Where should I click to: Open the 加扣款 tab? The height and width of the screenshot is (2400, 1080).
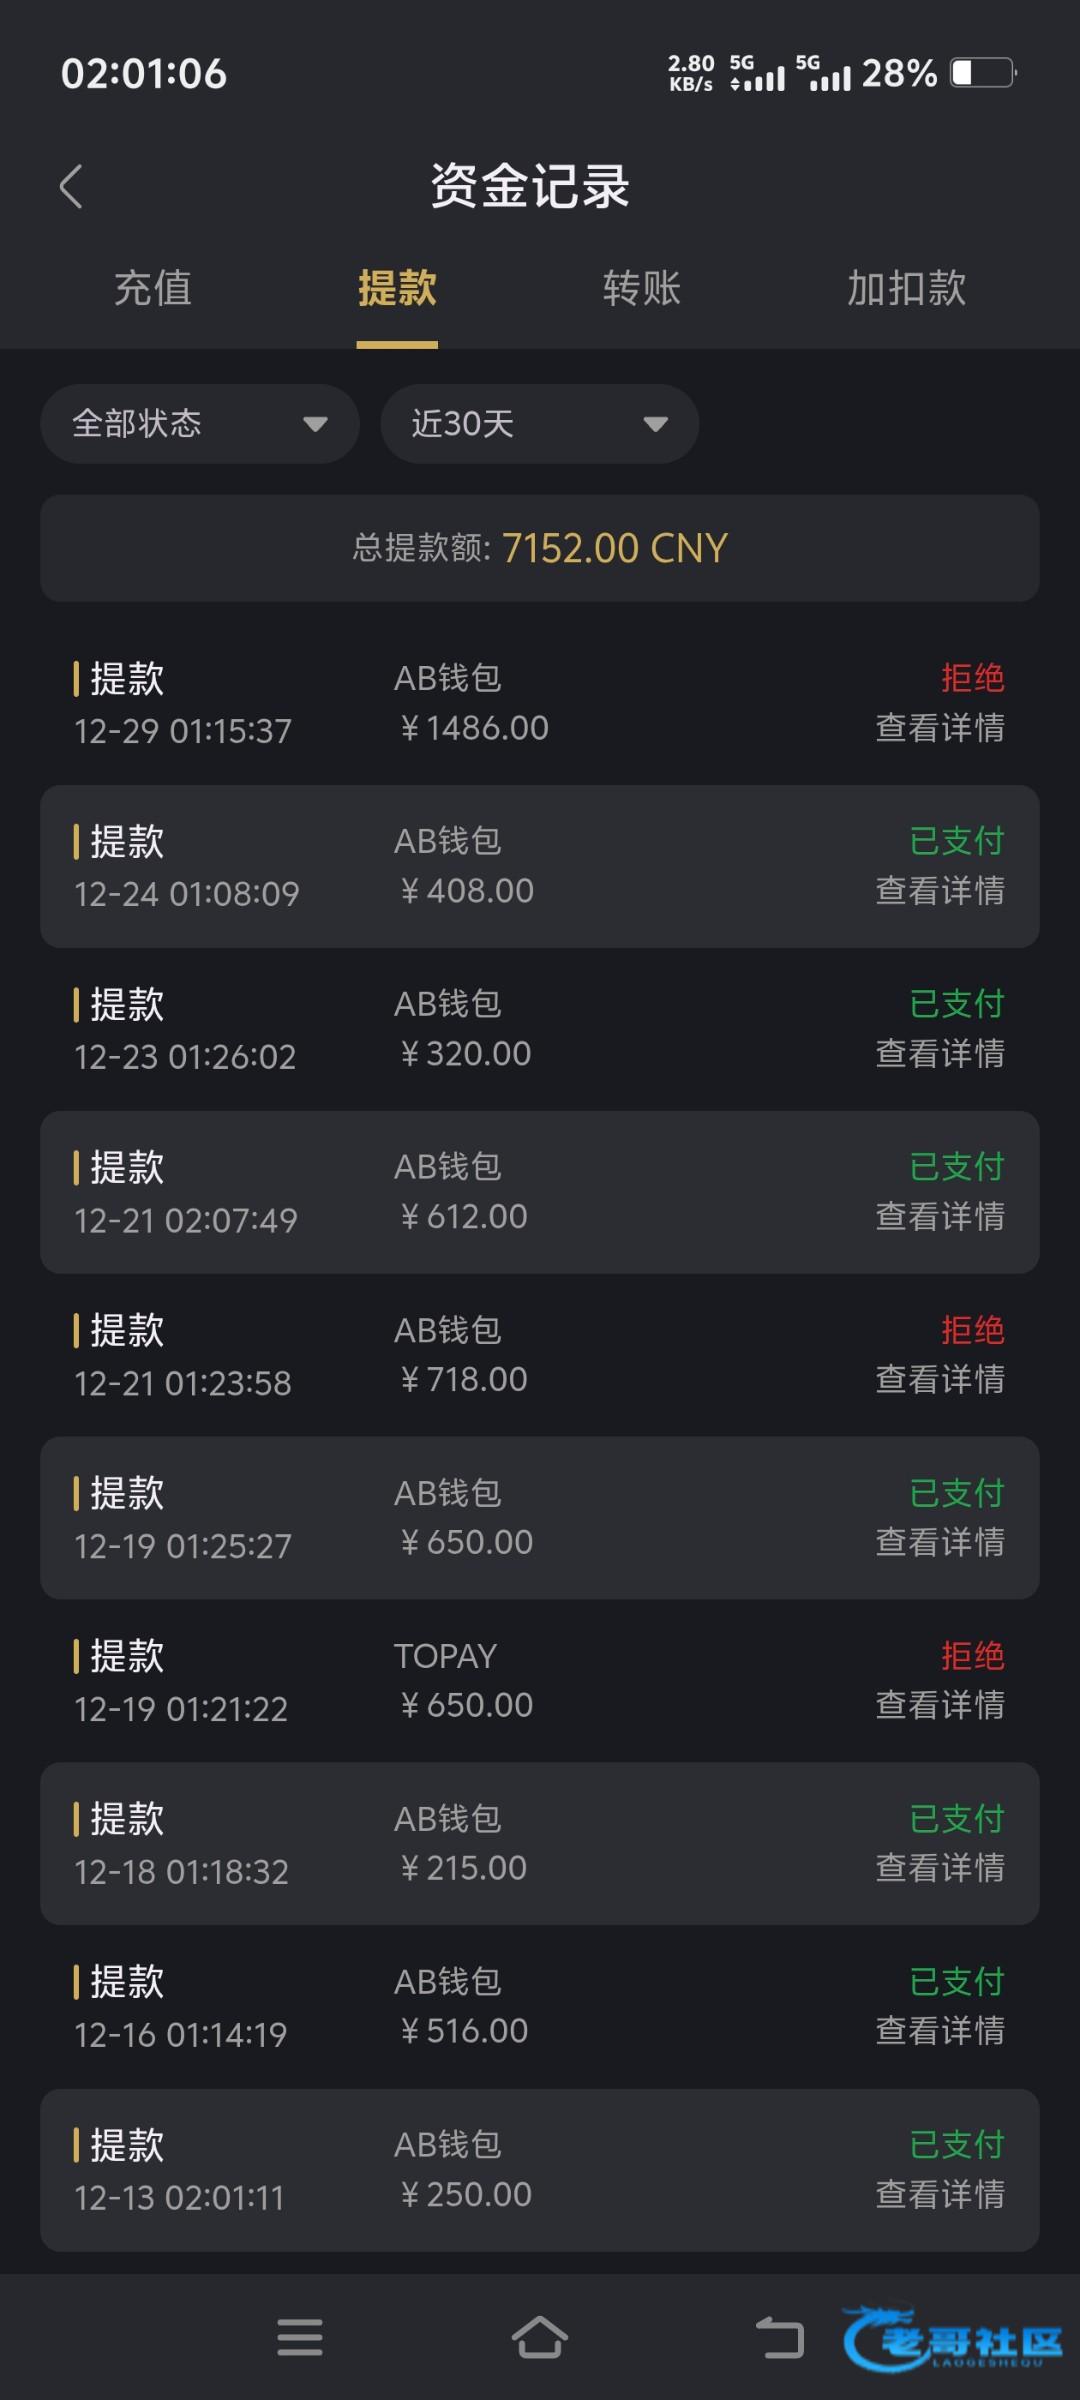click(x=906, y=289)
